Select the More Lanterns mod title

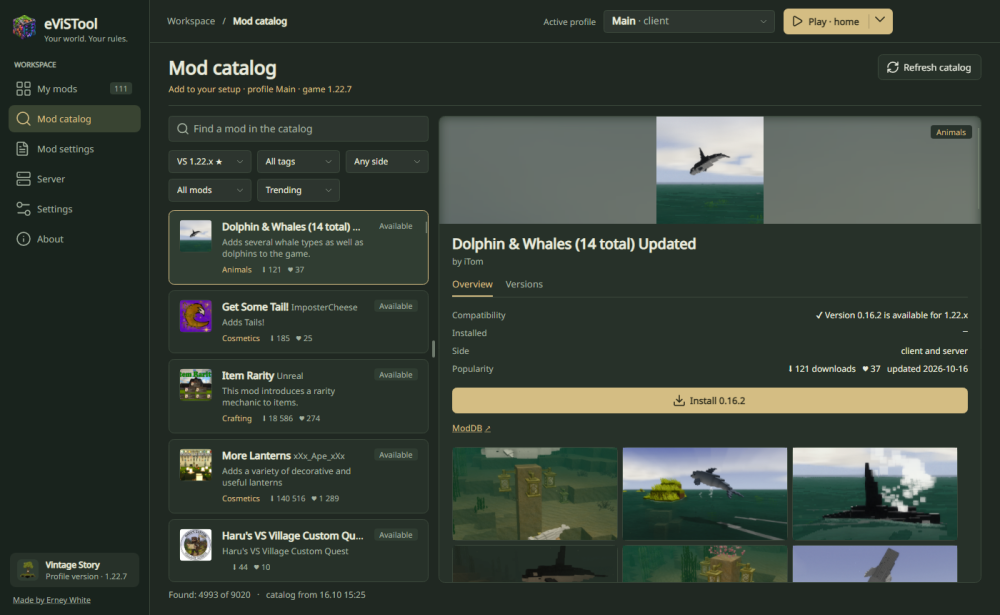[256, 456]
